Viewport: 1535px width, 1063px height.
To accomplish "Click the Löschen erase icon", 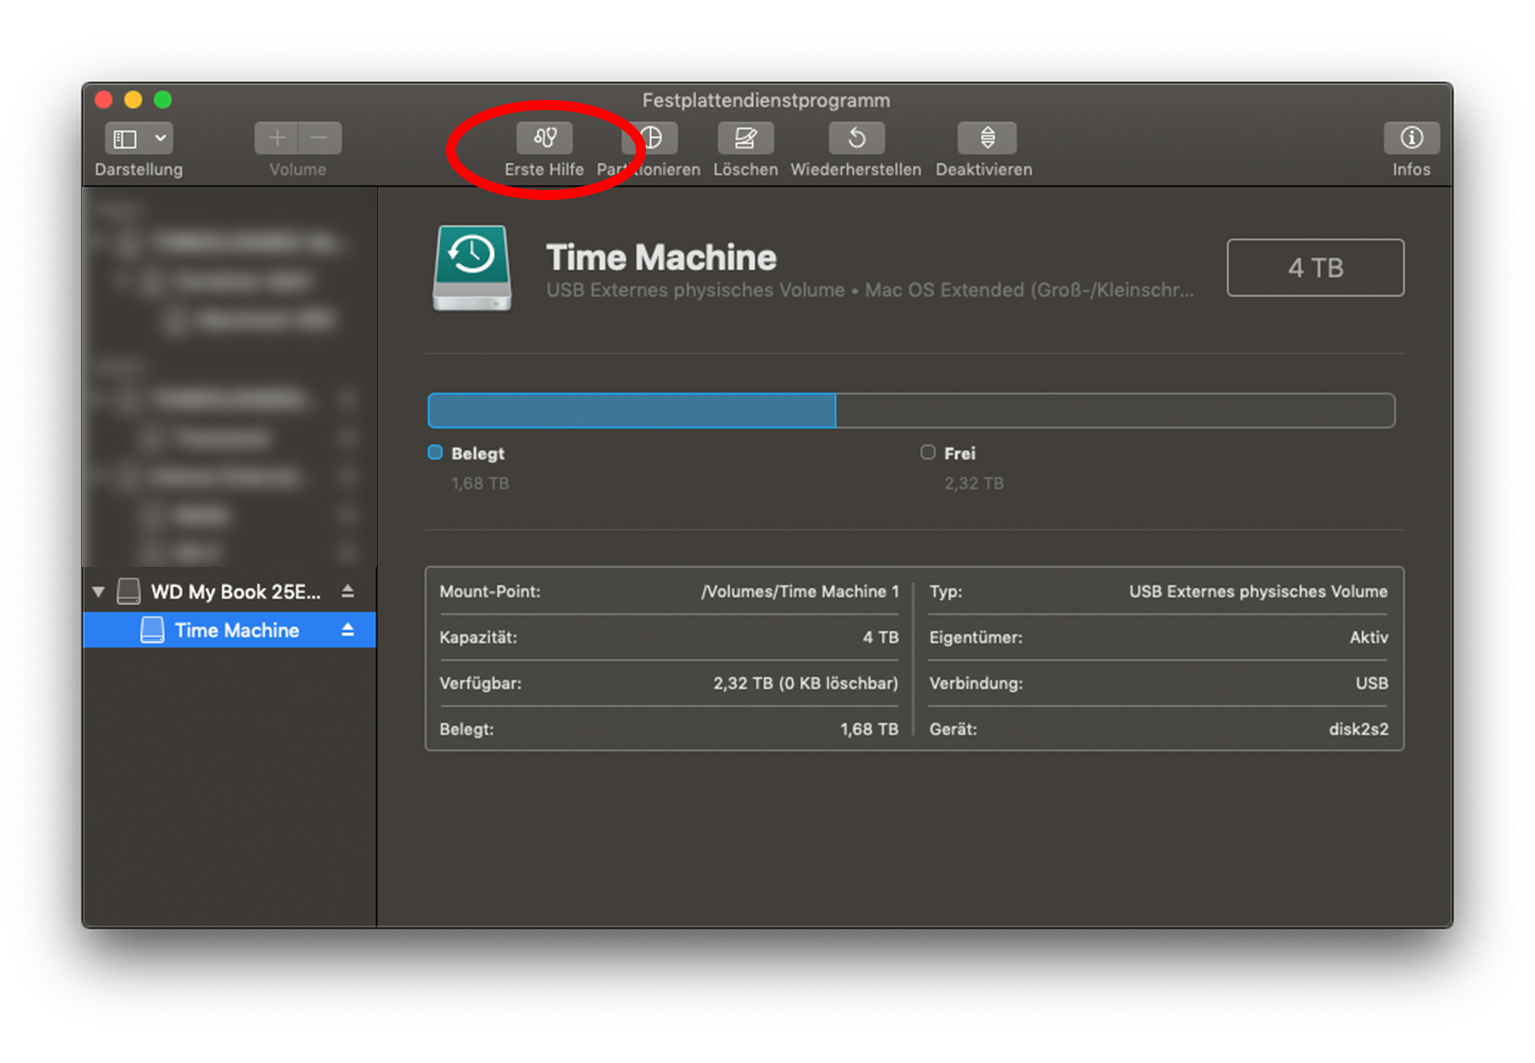I will [745, 138].
